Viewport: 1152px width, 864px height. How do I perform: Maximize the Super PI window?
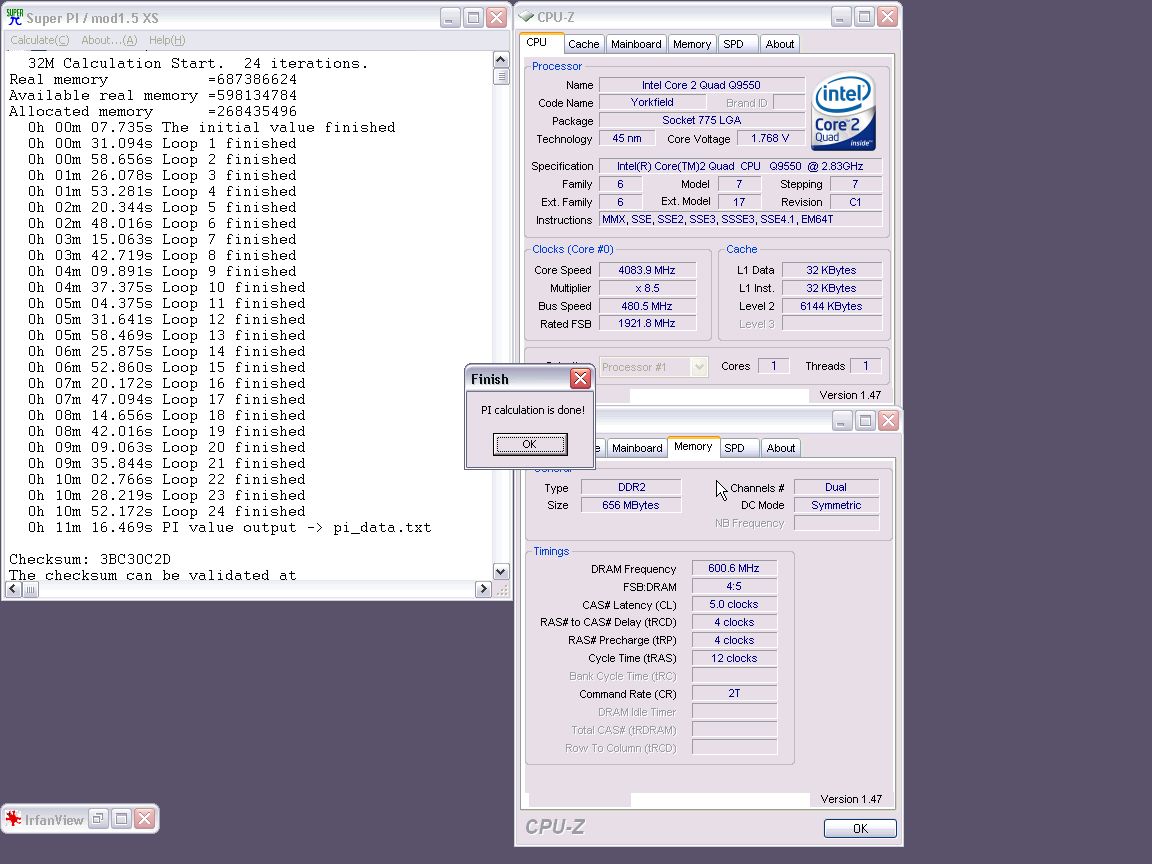[x=474, y=18]
